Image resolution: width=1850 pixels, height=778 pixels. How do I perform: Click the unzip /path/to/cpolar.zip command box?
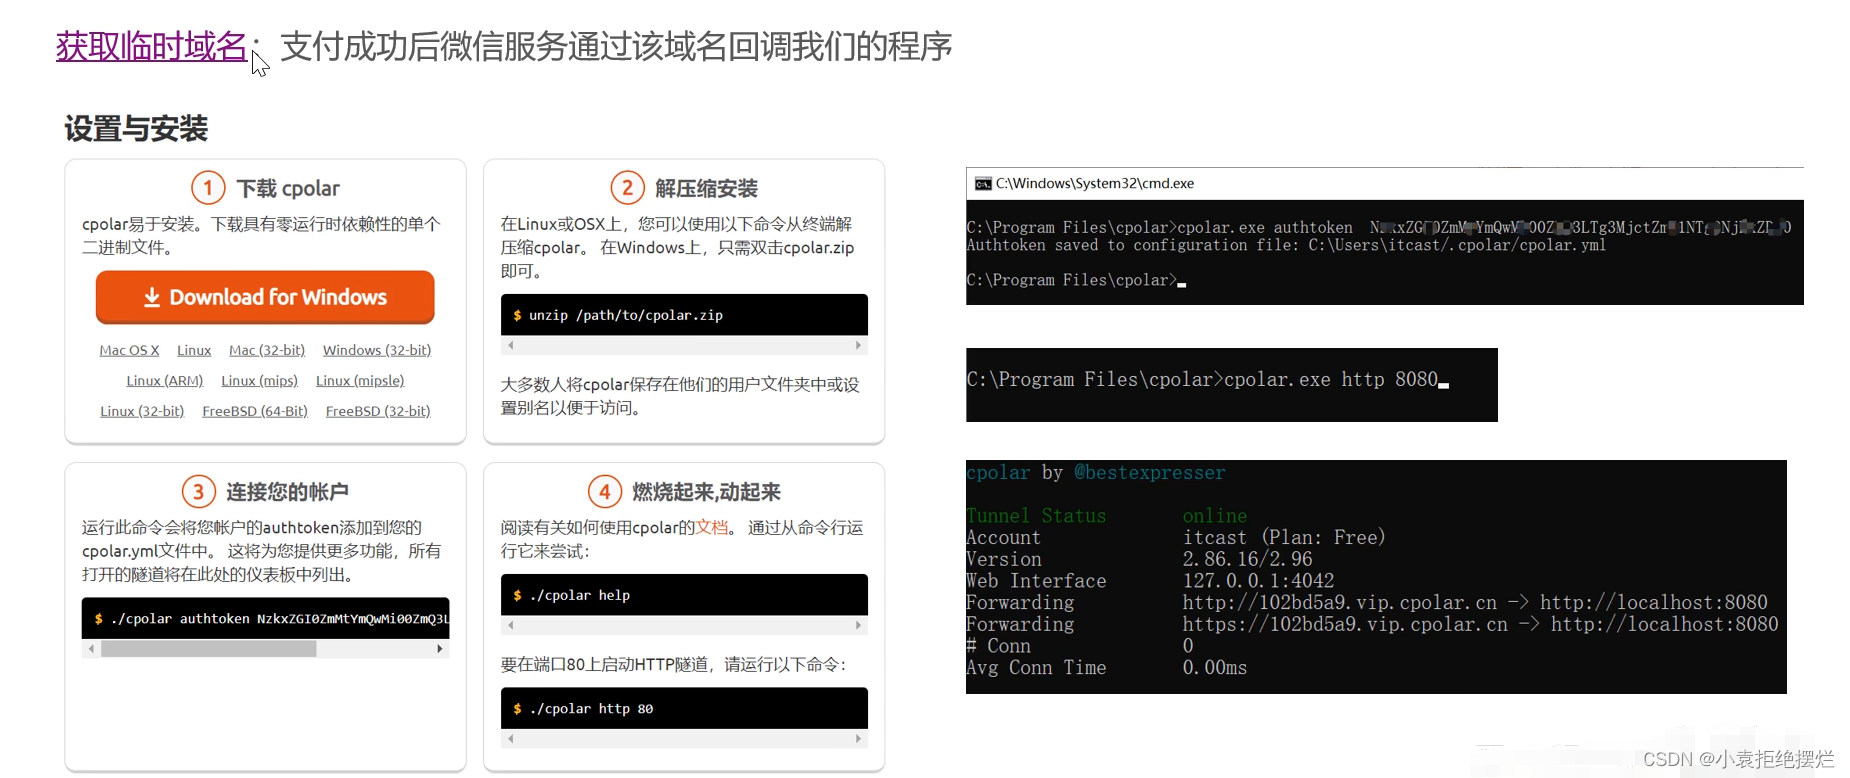point(684,315)
